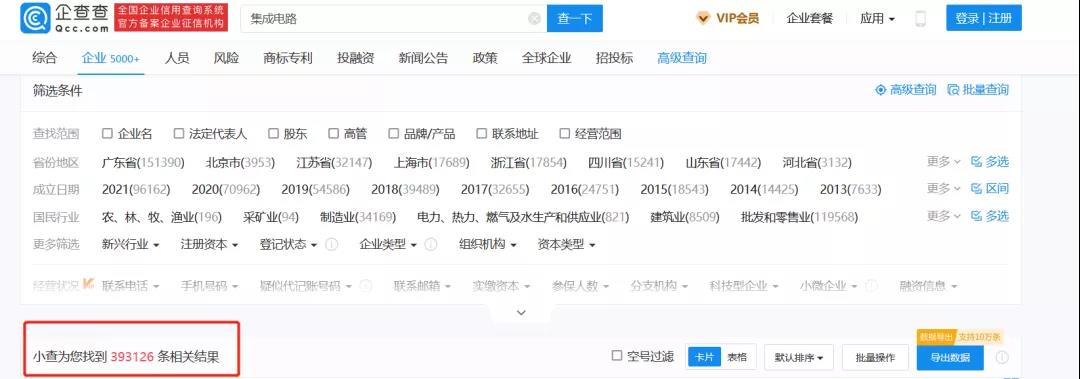Open the 资本类型 dropdown
This screenshot has height=379, width=1080.
click(567, 244)
